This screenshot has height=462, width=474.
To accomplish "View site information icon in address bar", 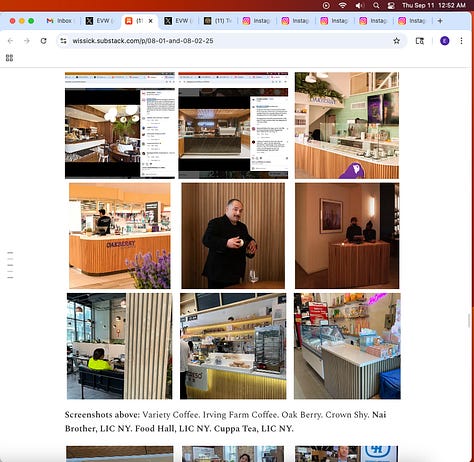I will (x=63, y=41).
